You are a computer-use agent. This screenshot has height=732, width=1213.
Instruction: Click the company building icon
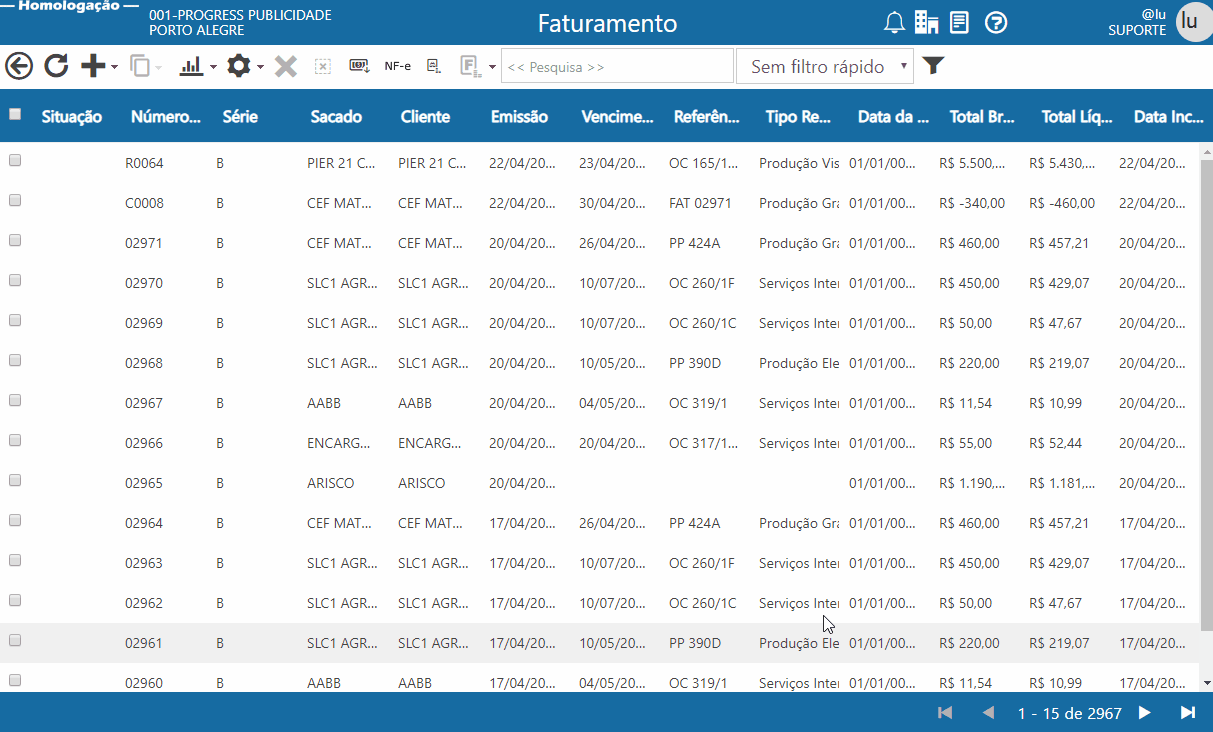pos(927,23)
